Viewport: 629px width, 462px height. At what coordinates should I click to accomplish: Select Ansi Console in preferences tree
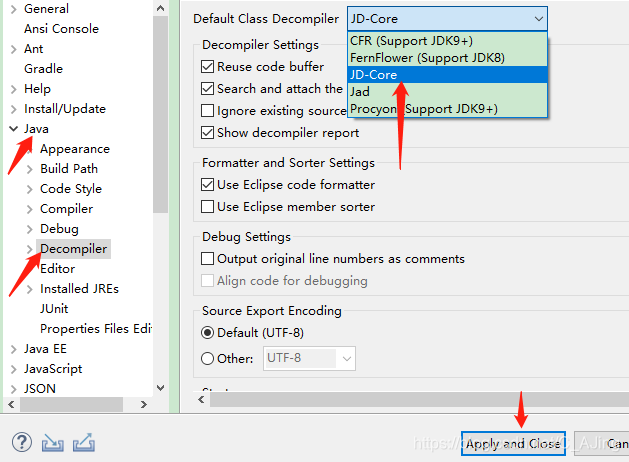pyautogui.click(x=61, y=29)
